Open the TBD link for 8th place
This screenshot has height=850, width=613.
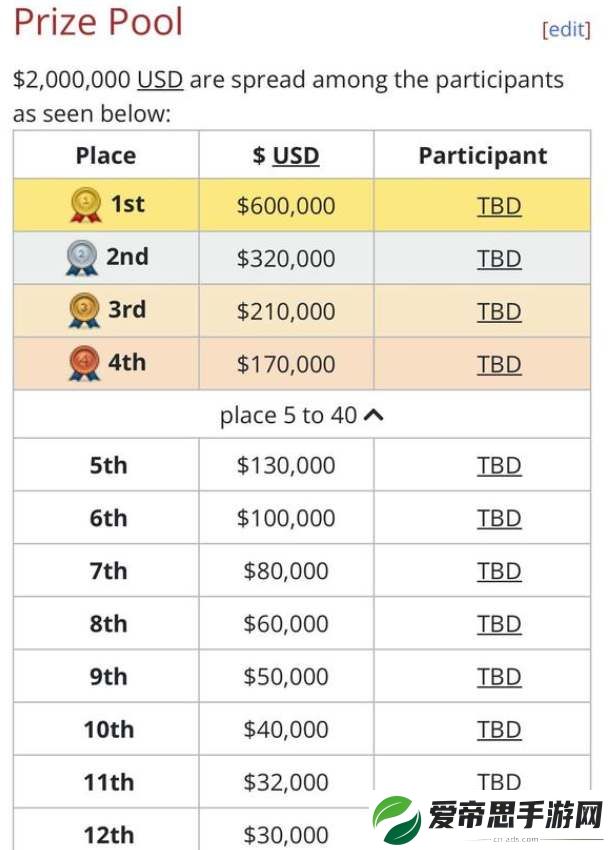[x=499, y=624]
